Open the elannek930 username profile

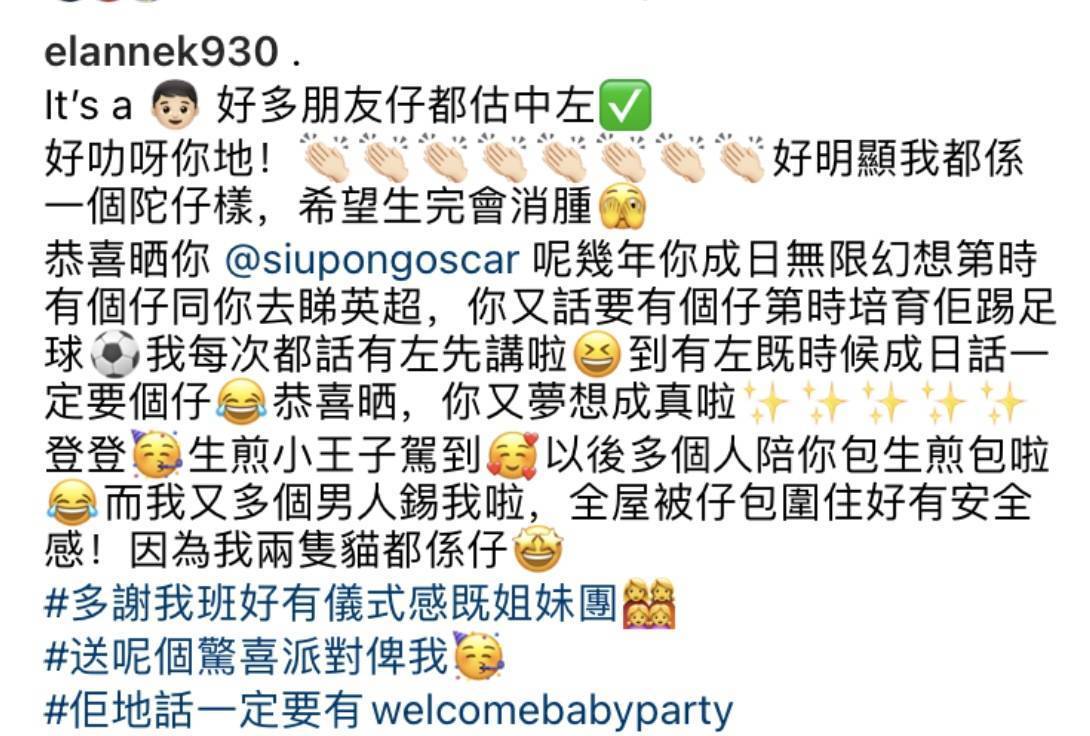pos(161,52)
